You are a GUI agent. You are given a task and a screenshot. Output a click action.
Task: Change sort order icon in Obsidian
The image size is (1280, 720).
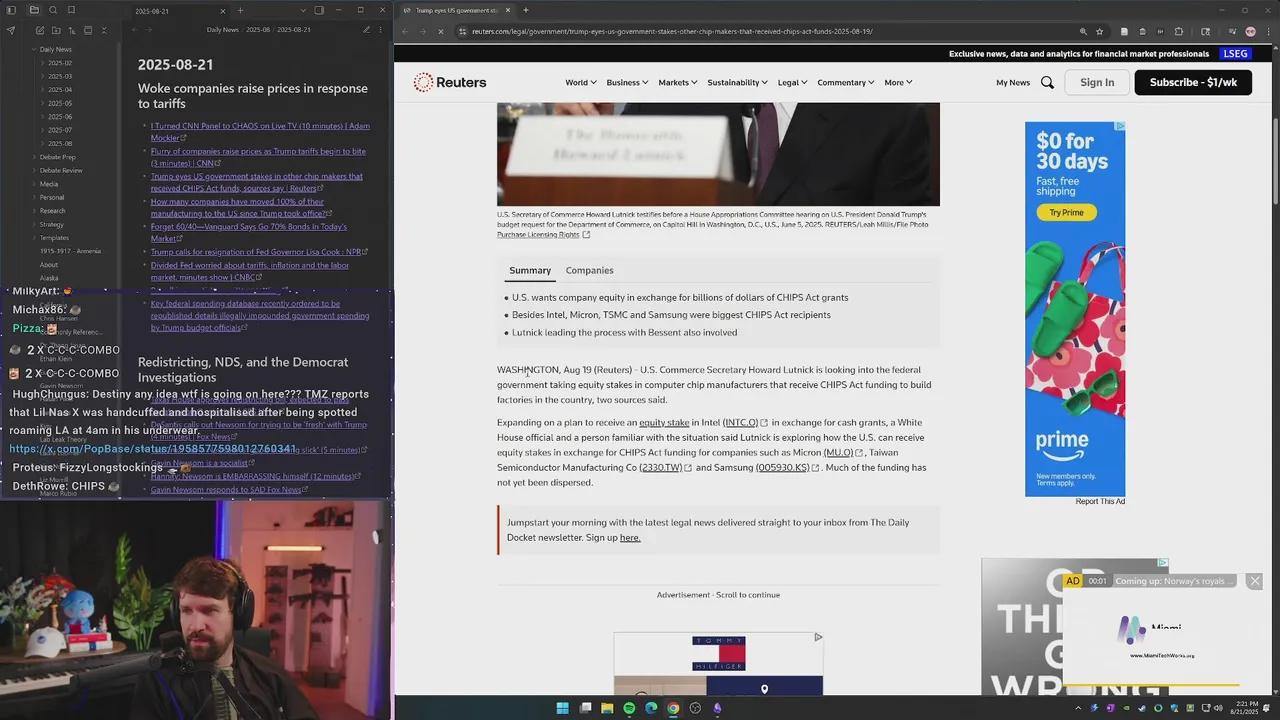[x=70, y=30]
